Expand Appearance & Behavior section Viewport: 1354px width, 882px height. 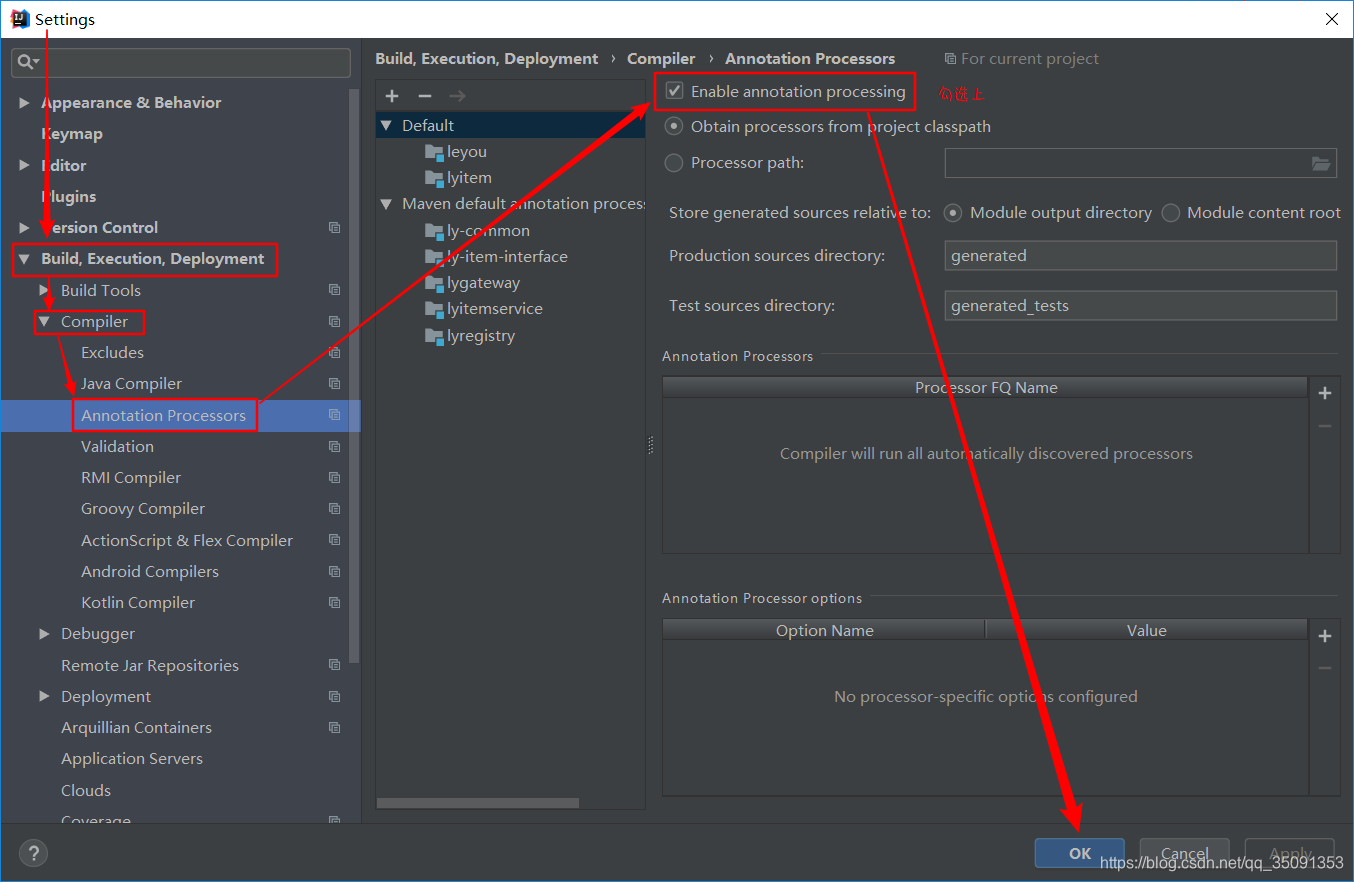coord(25,103)
